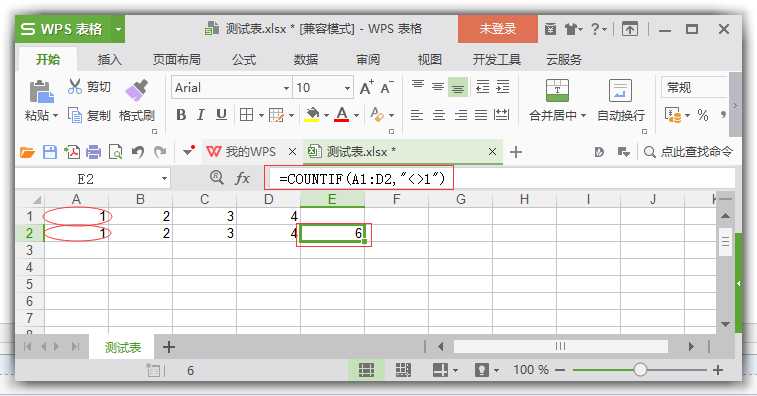Open the 审阅 ribbon tab
The image size is (757, 396).
368,59
